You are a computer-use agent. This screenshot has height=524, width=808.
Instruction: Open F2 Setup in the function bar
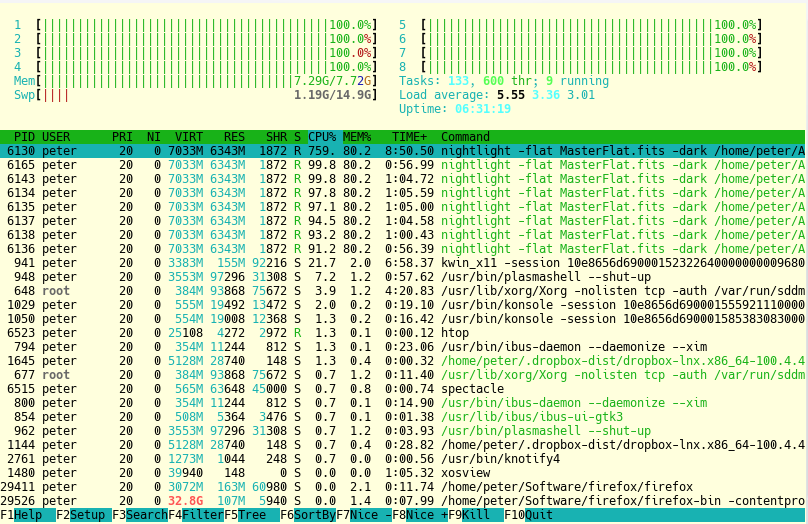point(84,515)
